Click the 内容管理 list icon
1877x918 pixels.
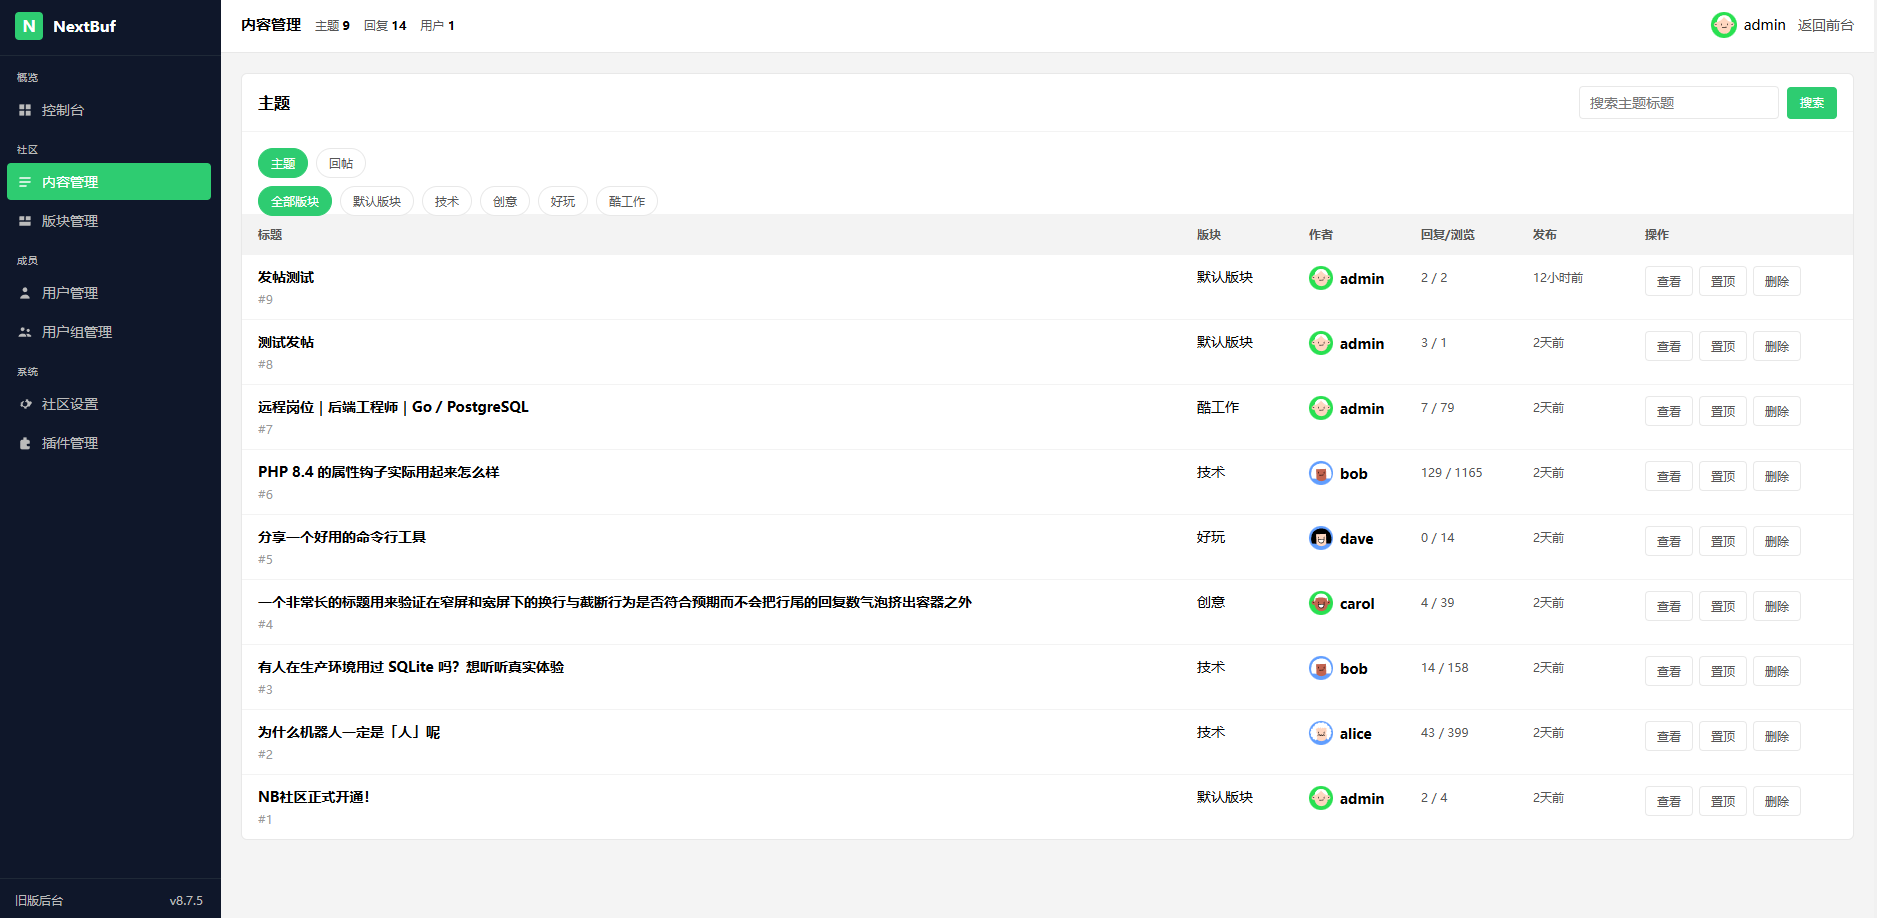pyautogui.click(x=25, y=182)
